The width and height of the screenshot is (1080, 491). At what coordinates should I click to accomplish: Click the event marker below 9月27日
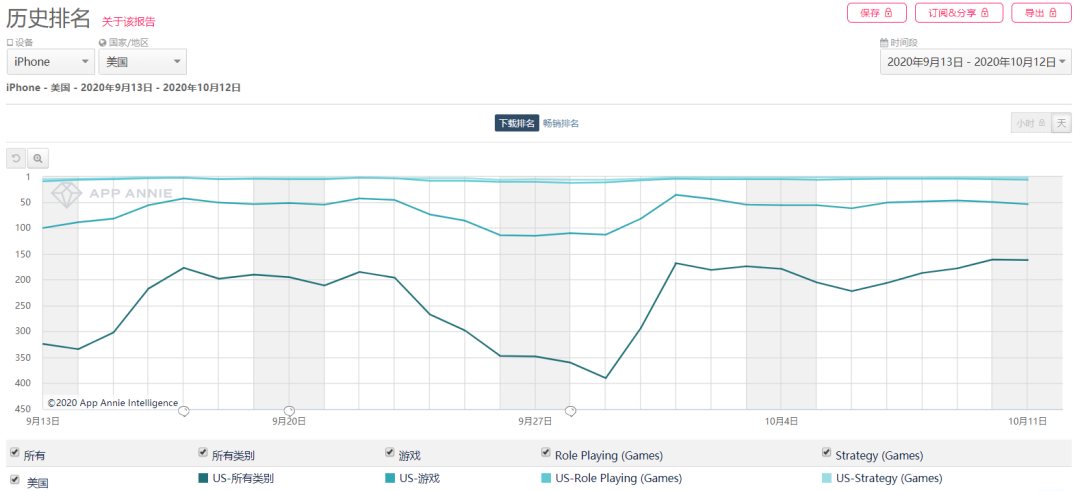click(x=570, y=411)
